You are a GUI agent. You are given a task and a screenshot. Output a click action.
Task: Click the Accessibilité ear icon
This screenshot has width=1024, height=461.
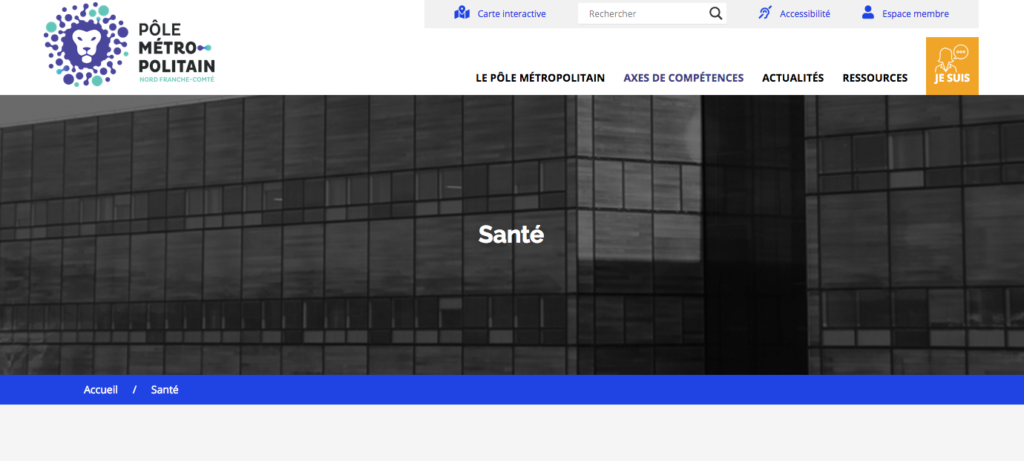click(764, 13)
